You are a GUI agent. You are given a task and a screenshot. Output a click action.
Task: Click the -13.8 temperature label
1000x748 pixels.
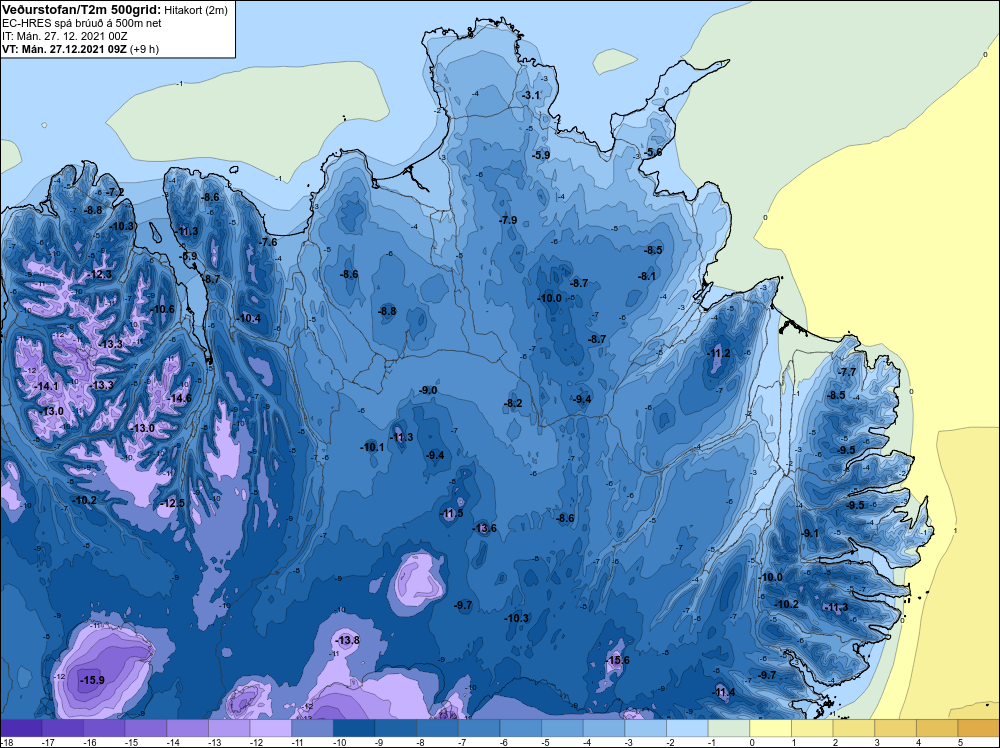point(348,640)
